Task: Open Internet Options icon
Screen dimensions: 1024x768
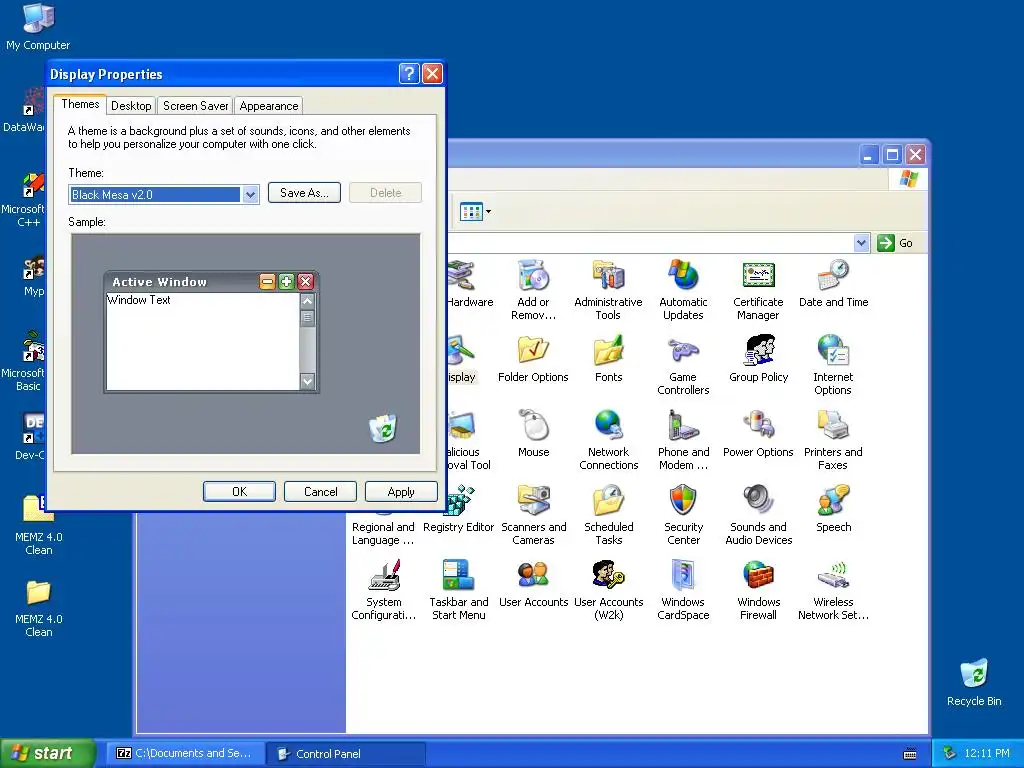Action: coord(833,364)
